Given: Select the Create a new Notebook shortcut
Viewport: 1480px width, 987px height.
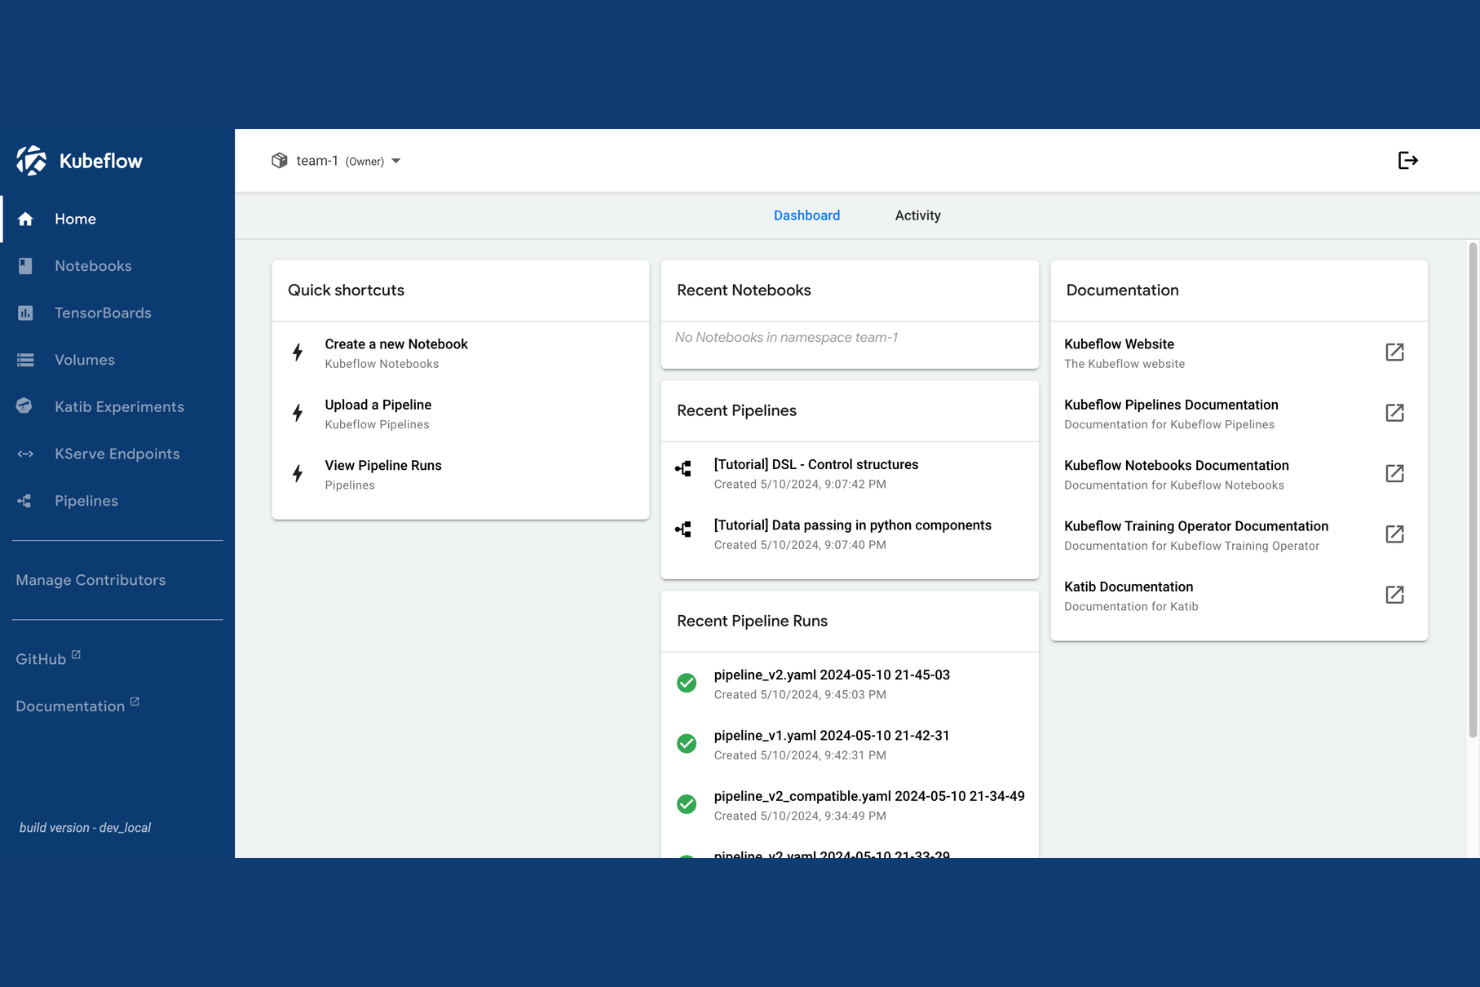Looking at the screenshot, I should (461, 353).
